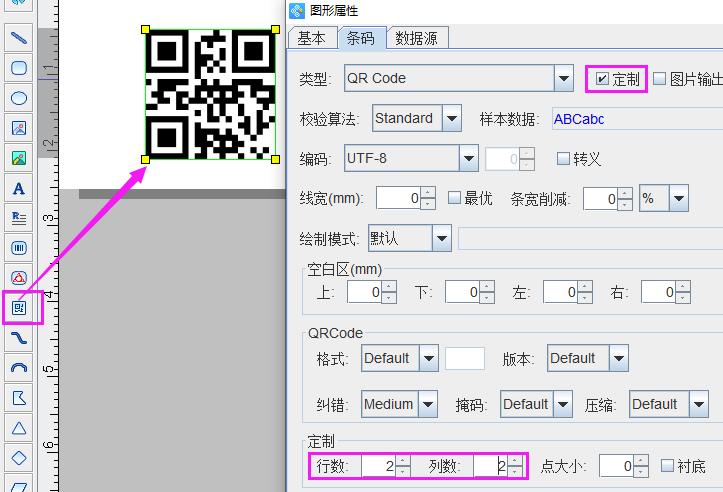Select the QR code on canvas
This screenshot has height=492, width=723.
click(x=210, y=95)
